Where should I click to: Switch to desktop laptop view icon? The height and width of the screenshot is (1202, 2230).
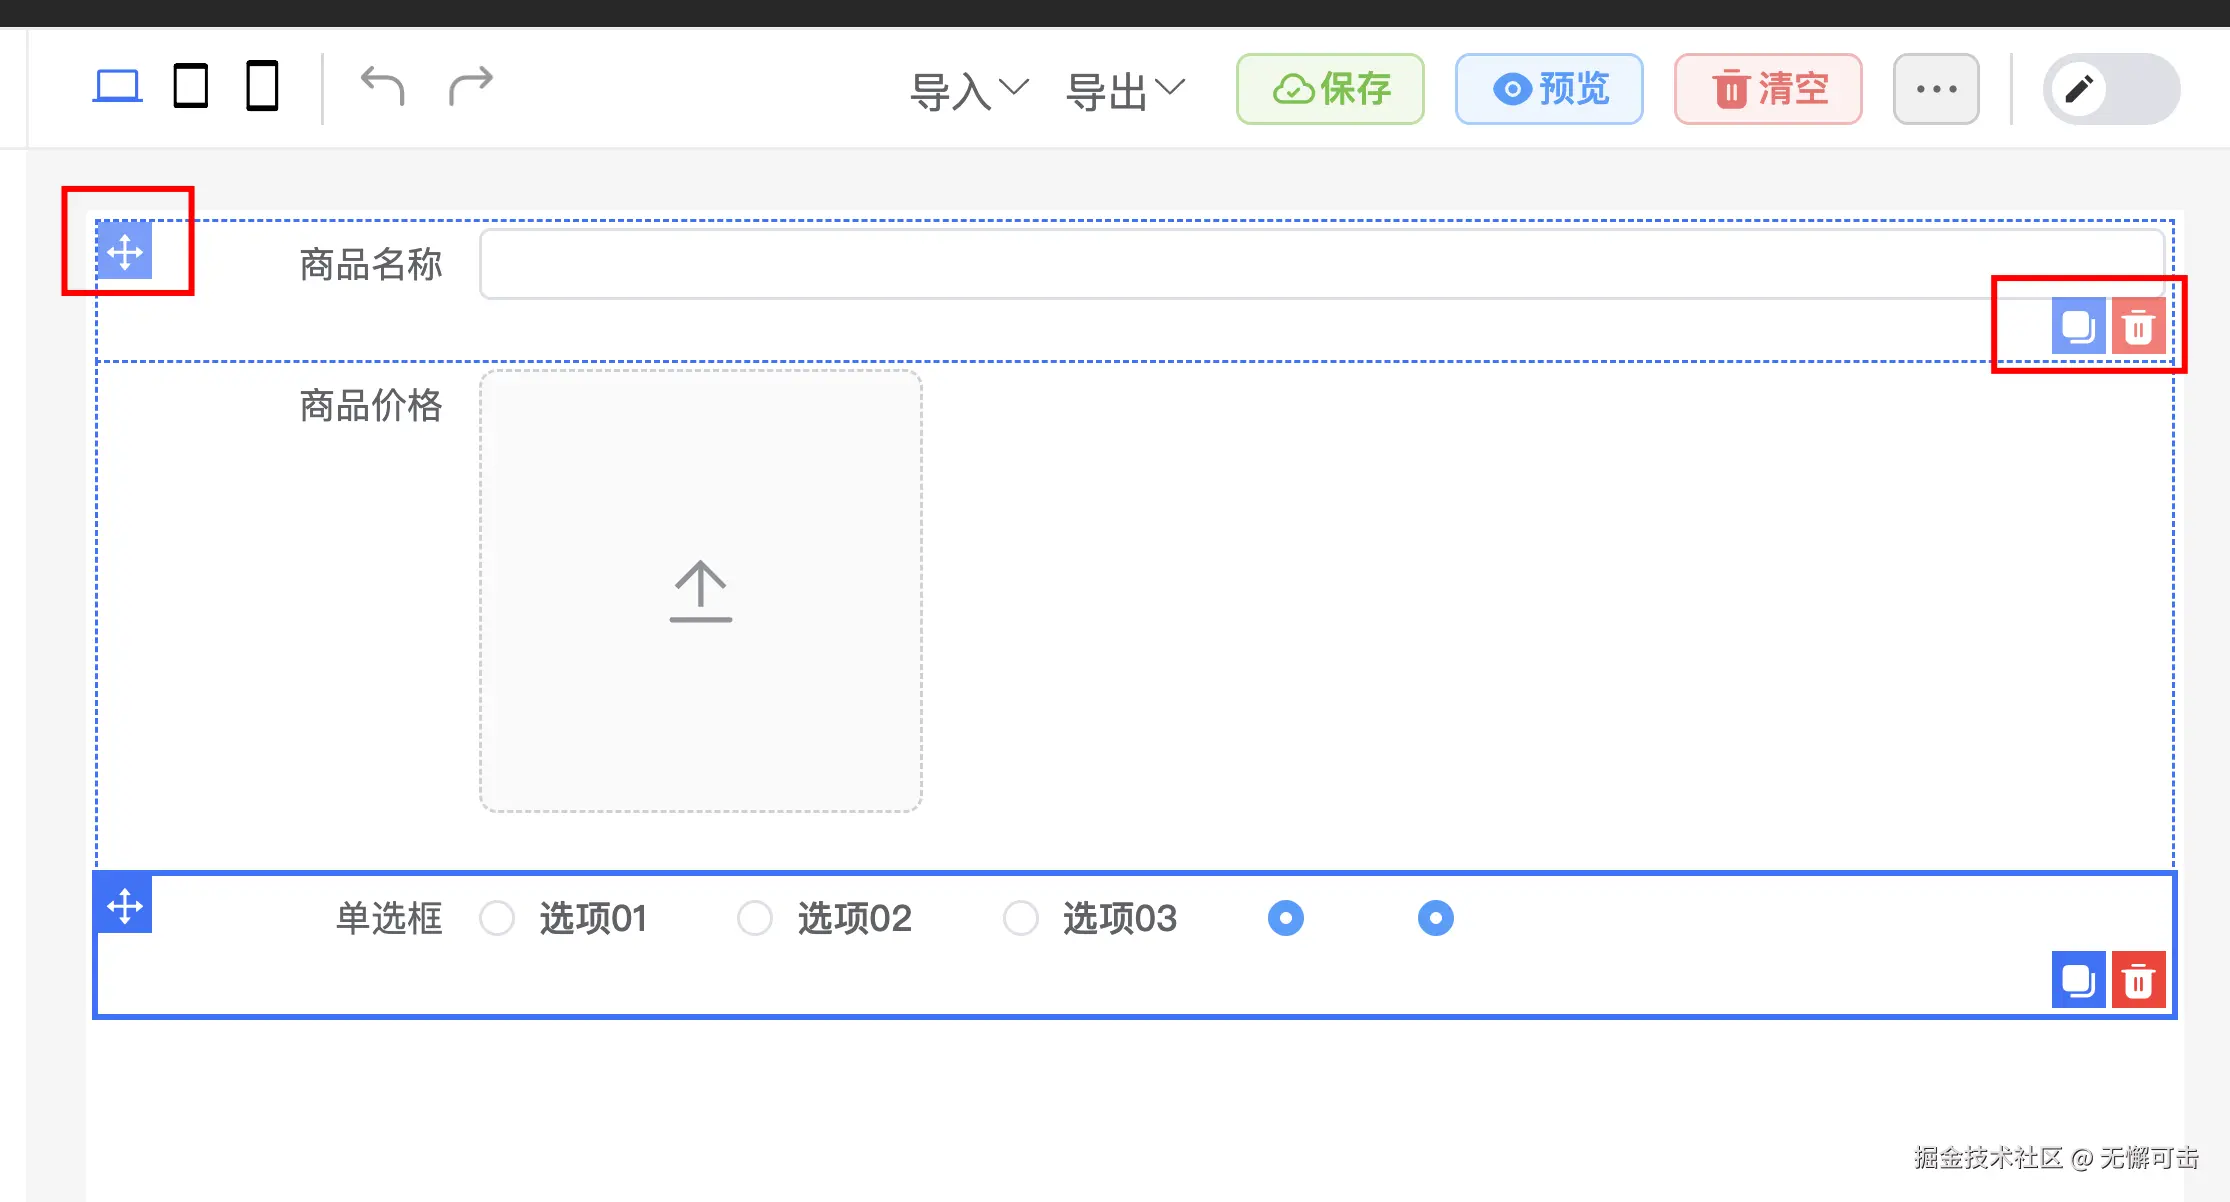118,86
